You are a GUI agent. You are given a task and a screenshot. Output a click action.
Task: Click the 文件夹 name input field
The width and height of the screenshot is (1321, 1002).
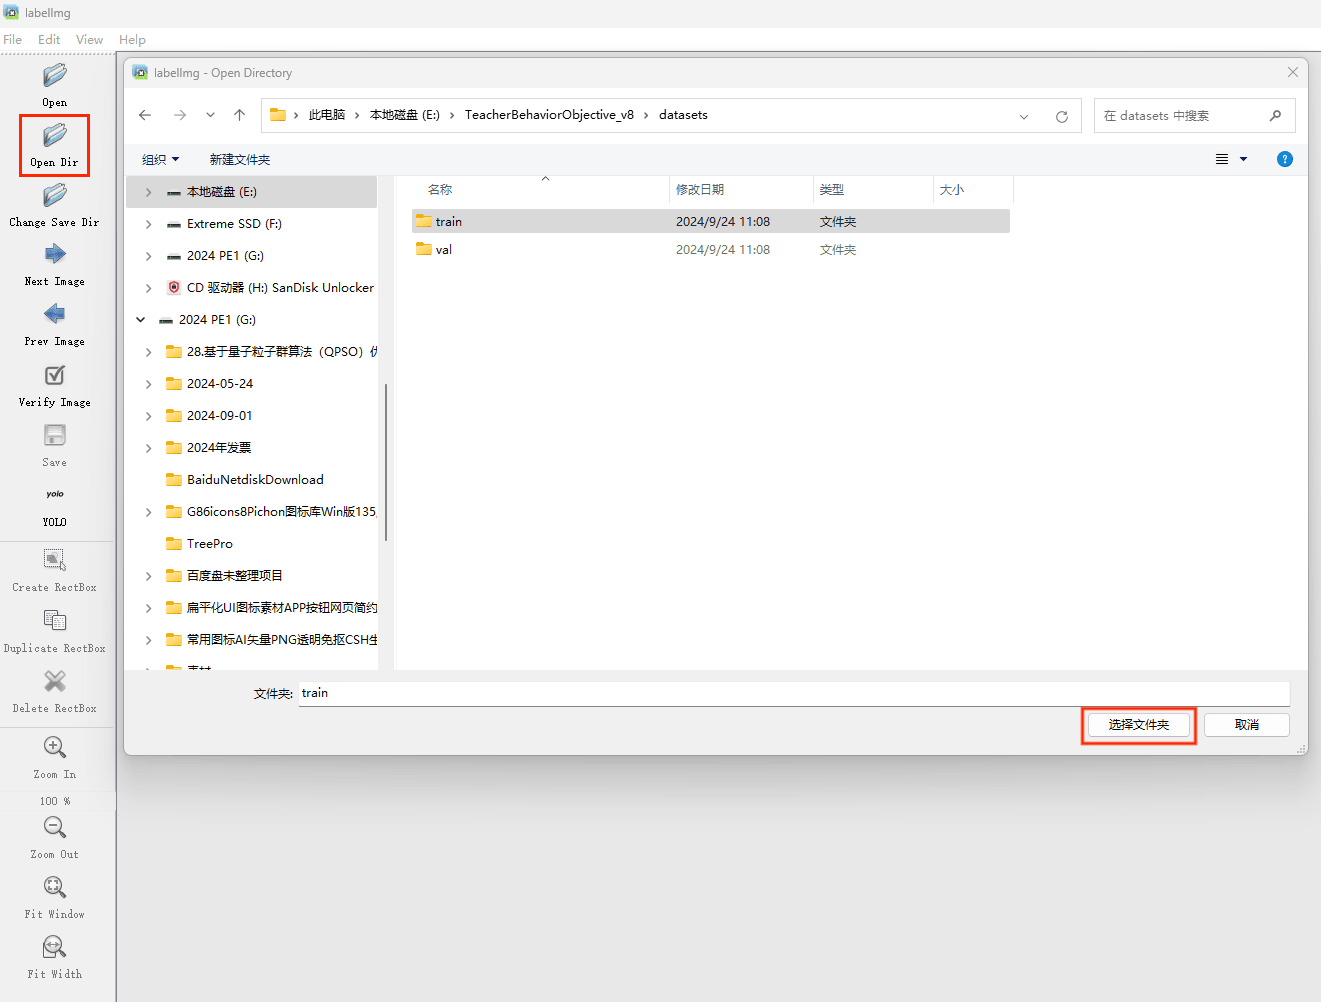(x=793, y=693)
